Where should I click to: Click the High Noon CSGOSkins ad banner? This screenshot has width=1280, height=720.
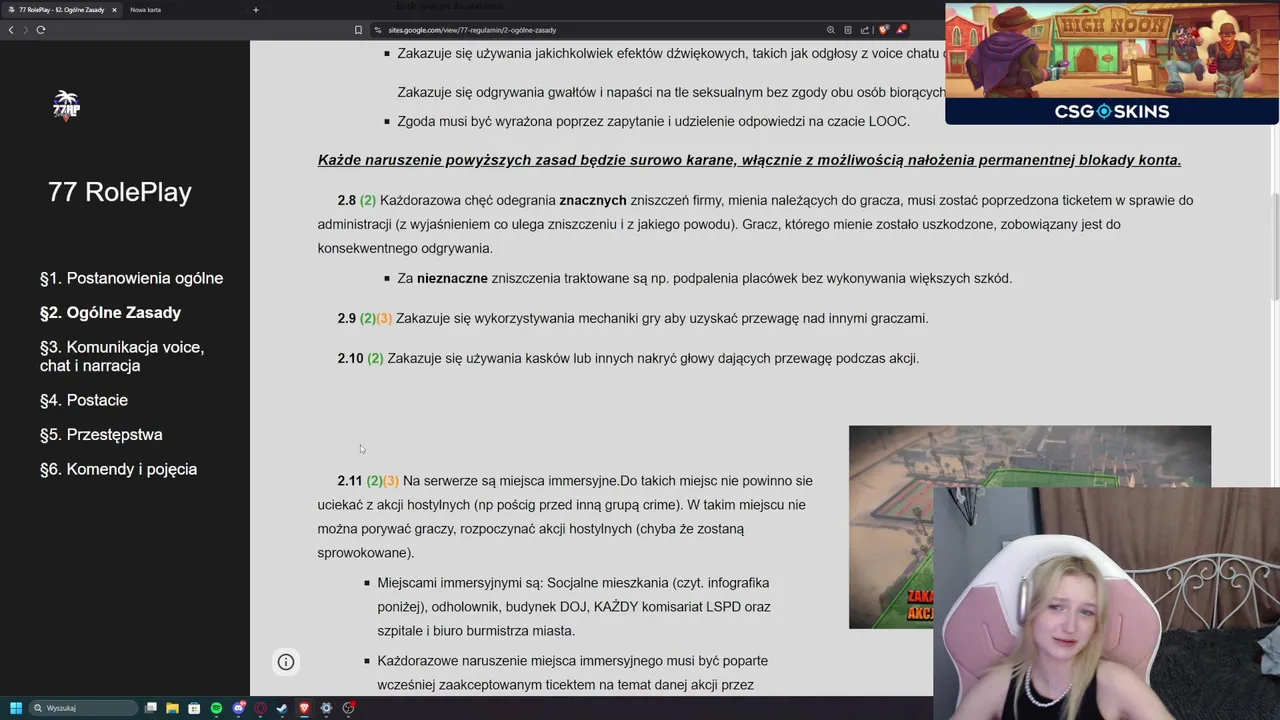pos(1111,64)
